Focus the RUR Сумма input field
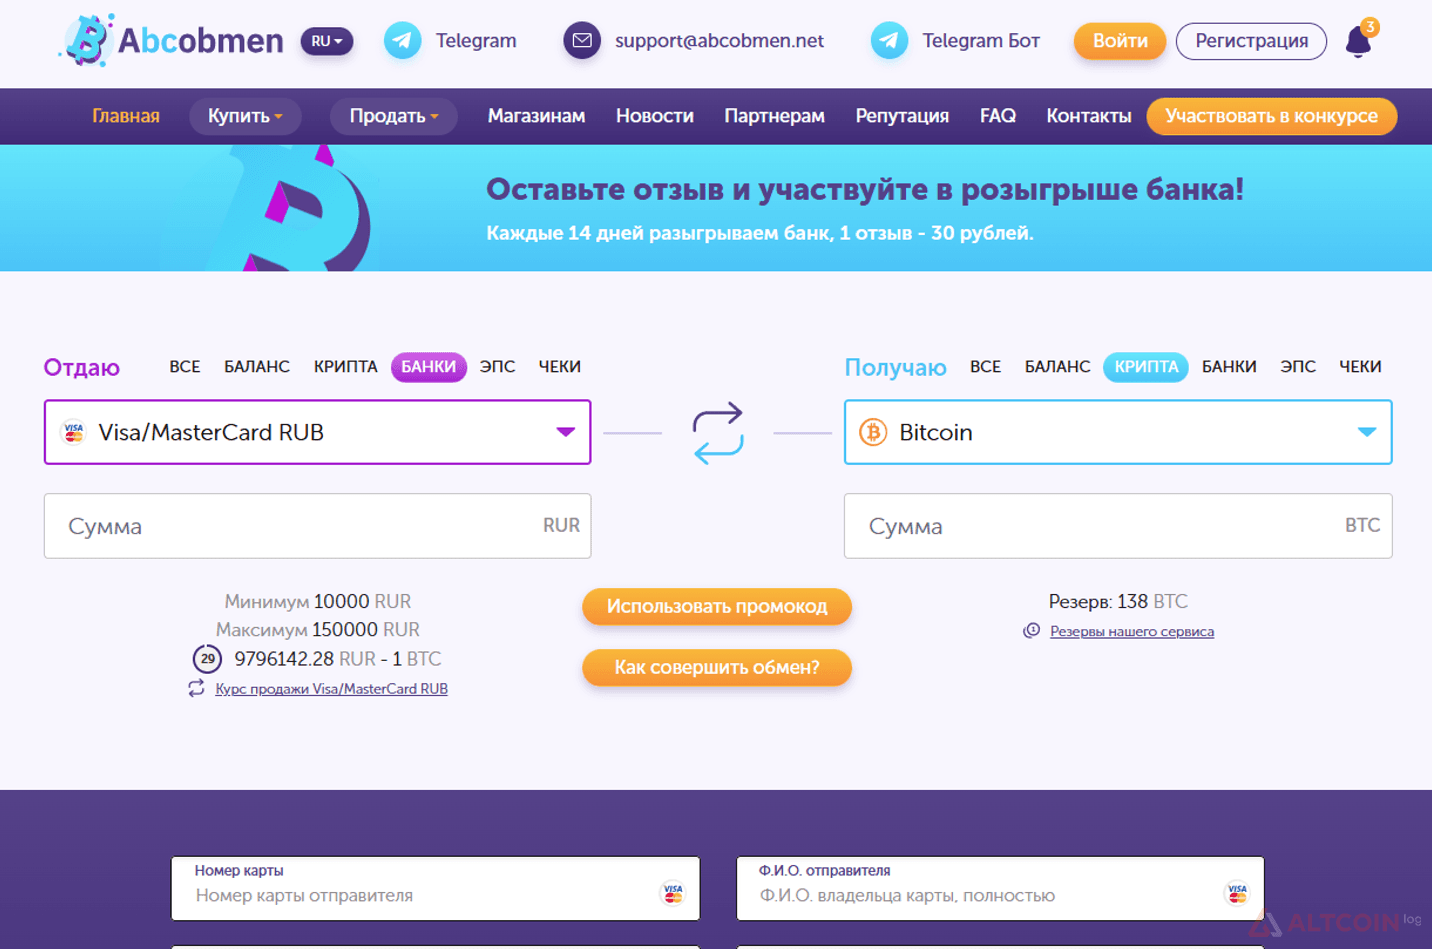This screenshot has width=1432, height=949. coord(318,526)
